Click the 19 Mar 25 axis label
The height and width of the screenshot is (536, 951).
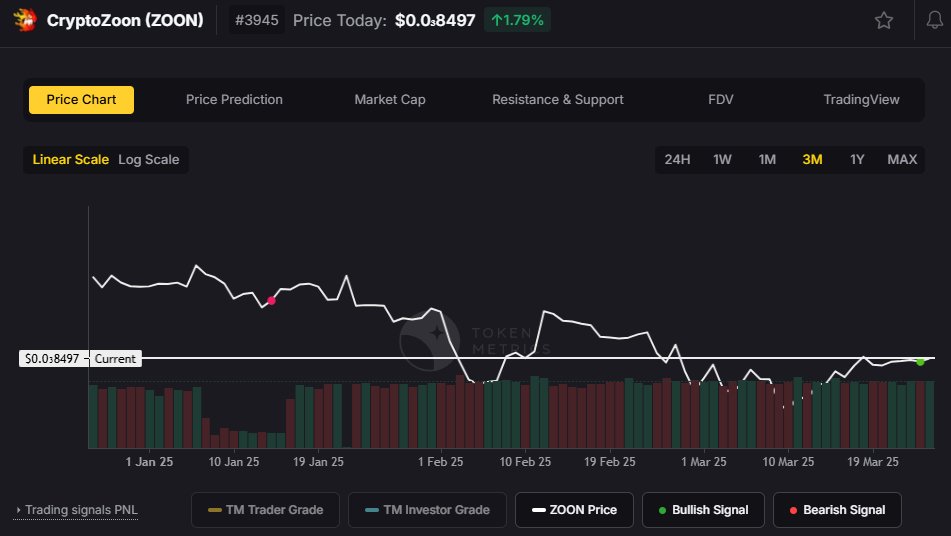coord(873,462)
